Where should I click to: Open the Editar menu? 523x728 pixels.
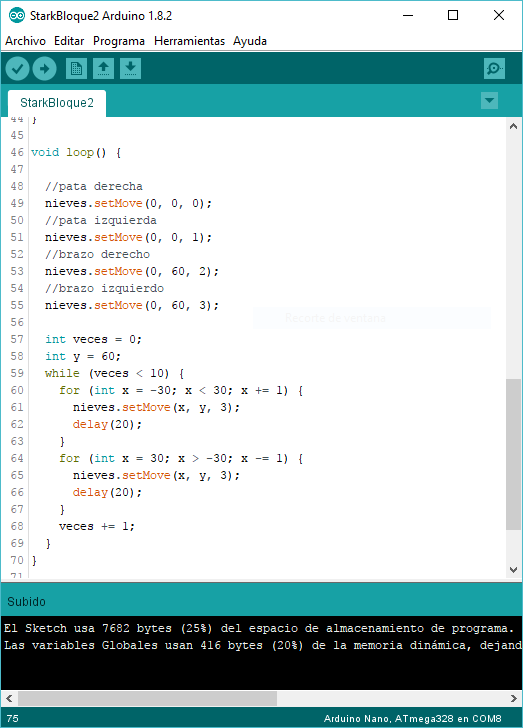pos(69,41)
